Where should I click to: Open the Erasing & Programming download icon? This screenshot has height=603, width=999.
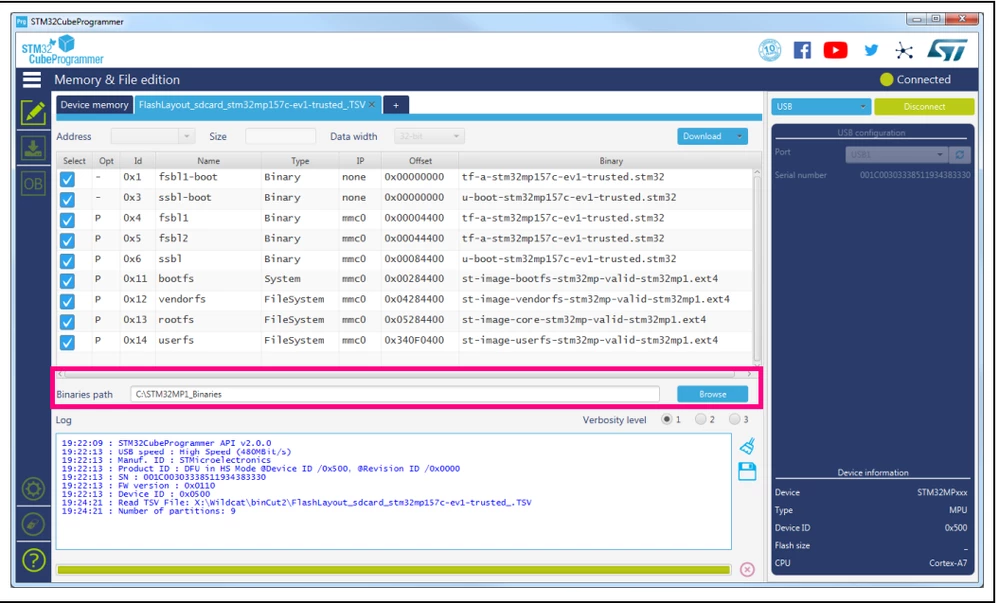(x=33, y=148)
